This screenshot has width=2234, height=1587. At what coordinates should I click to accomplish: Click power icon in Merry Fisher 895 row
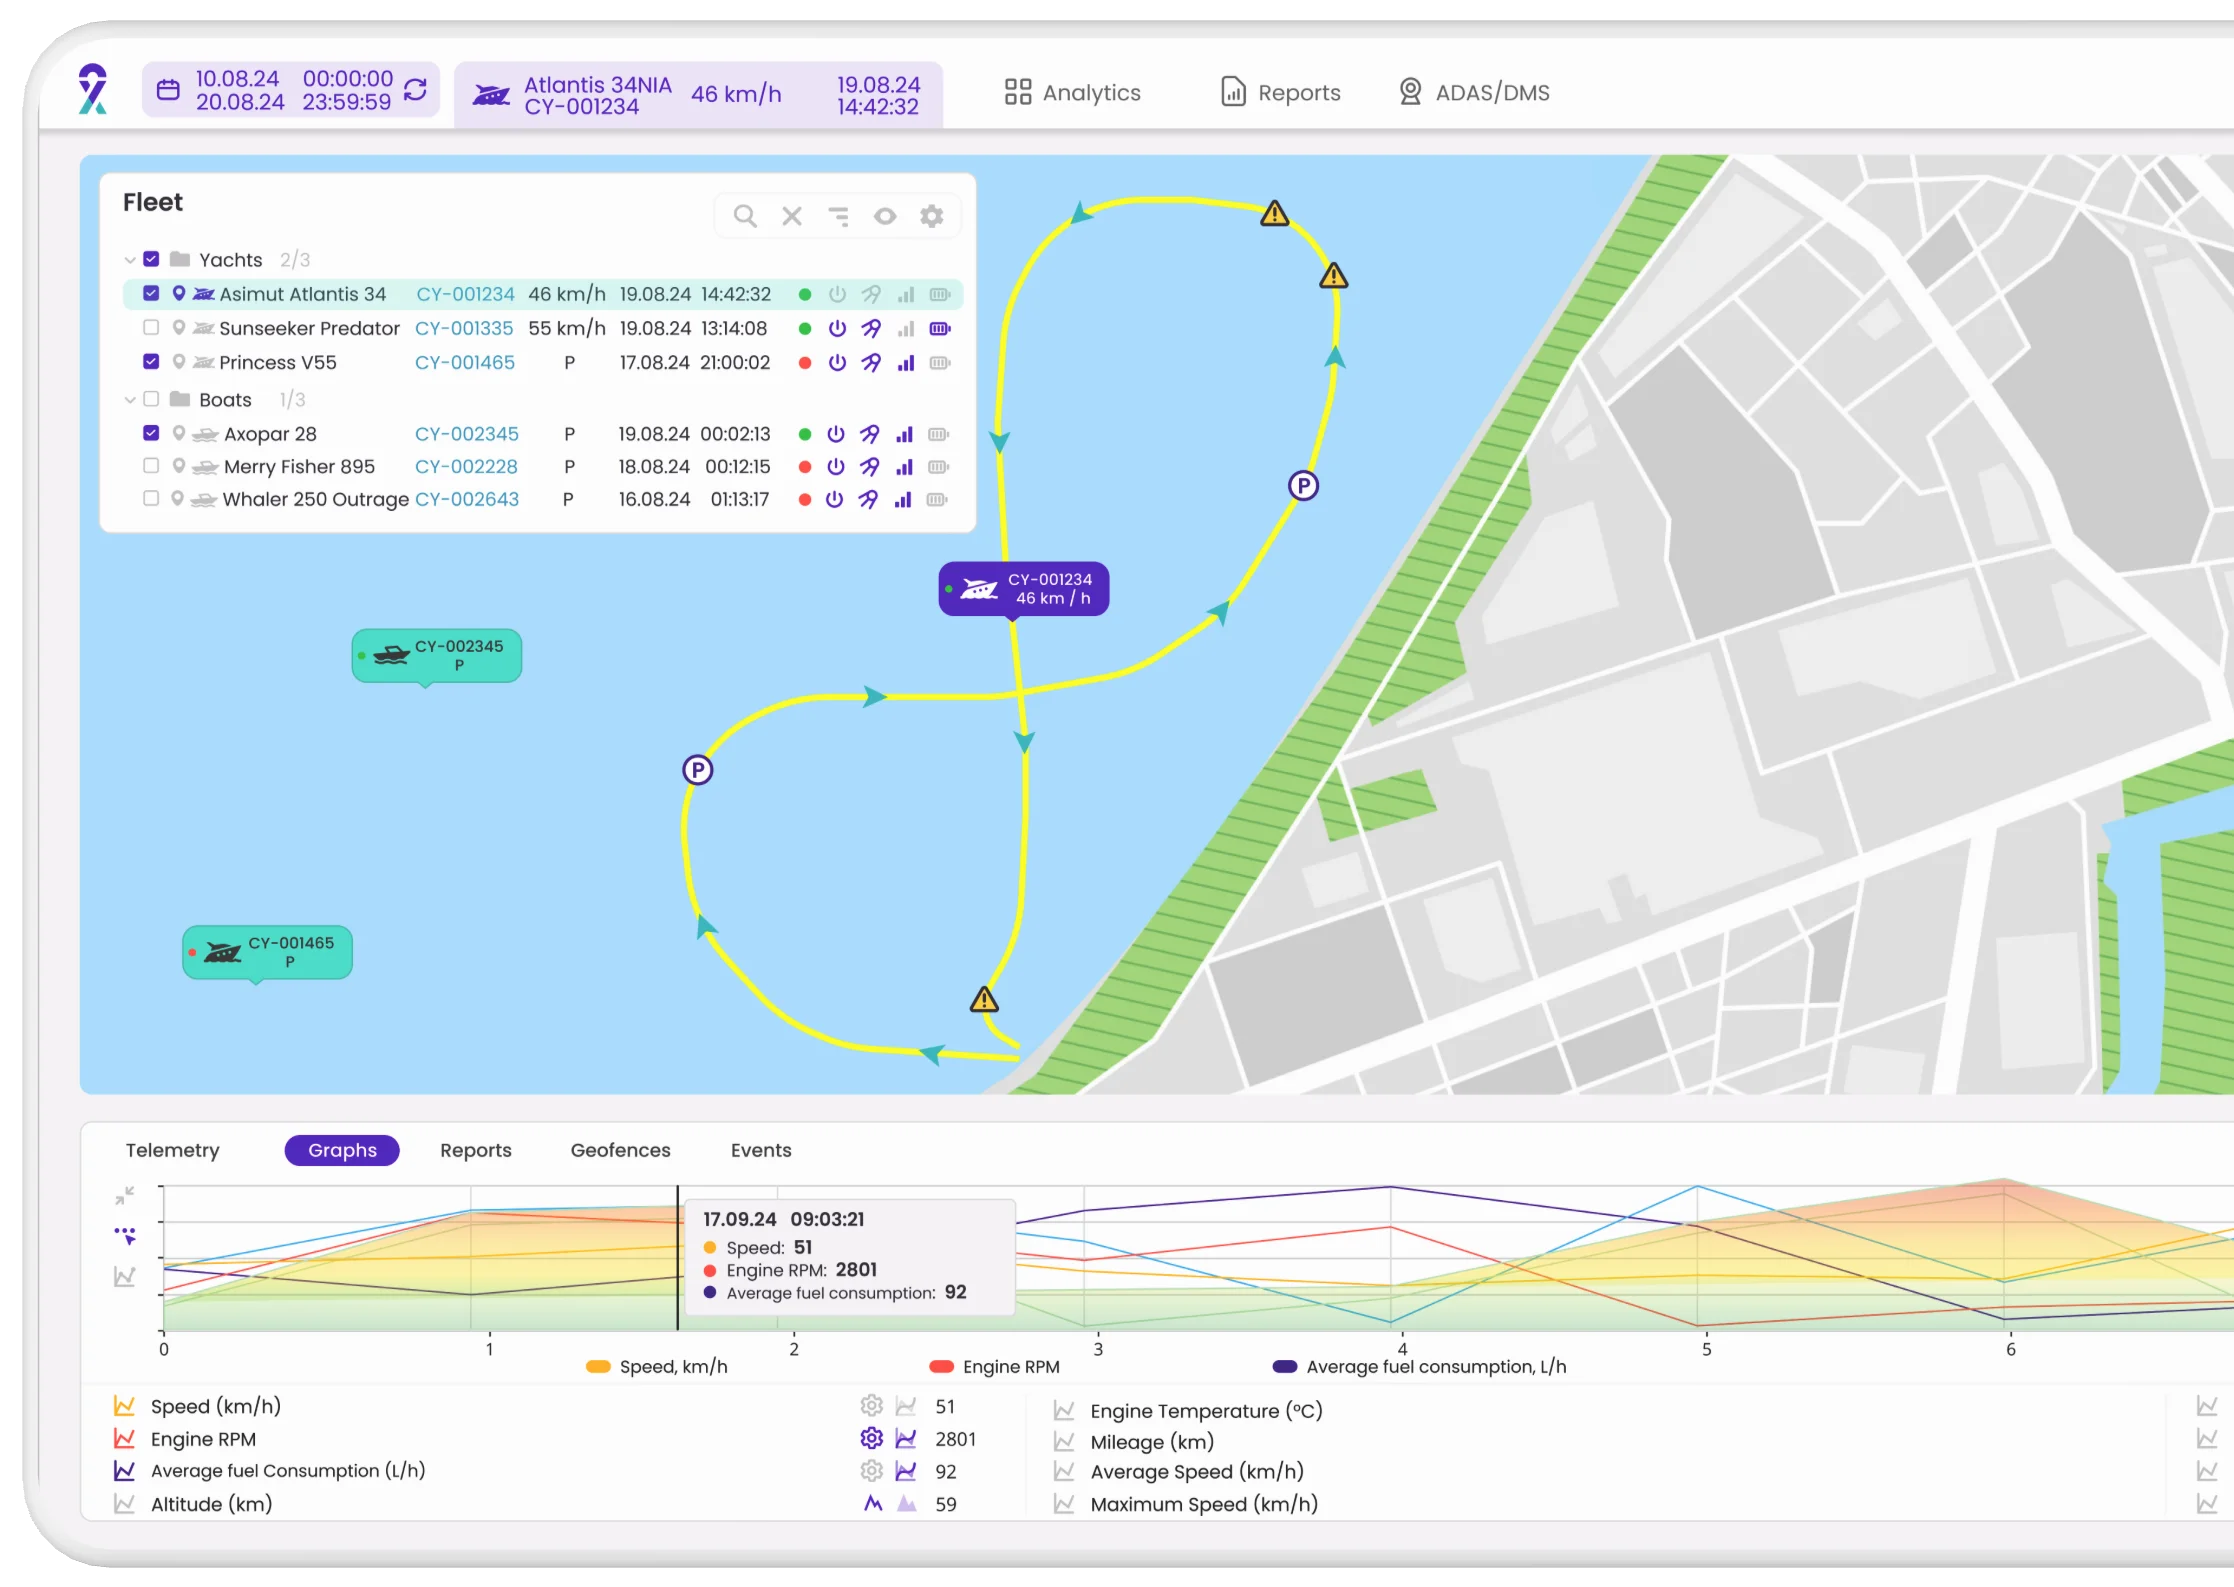pos(836,467)
